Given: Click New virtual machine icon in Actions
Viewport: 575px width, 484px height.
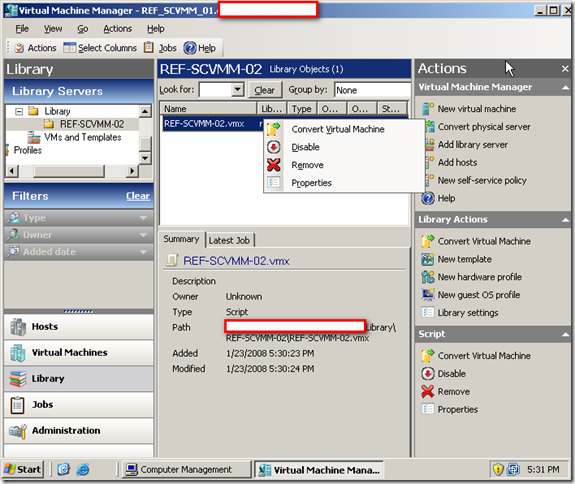Looking at the screenshot, I should pyautogui.click(x=428, y=109).
